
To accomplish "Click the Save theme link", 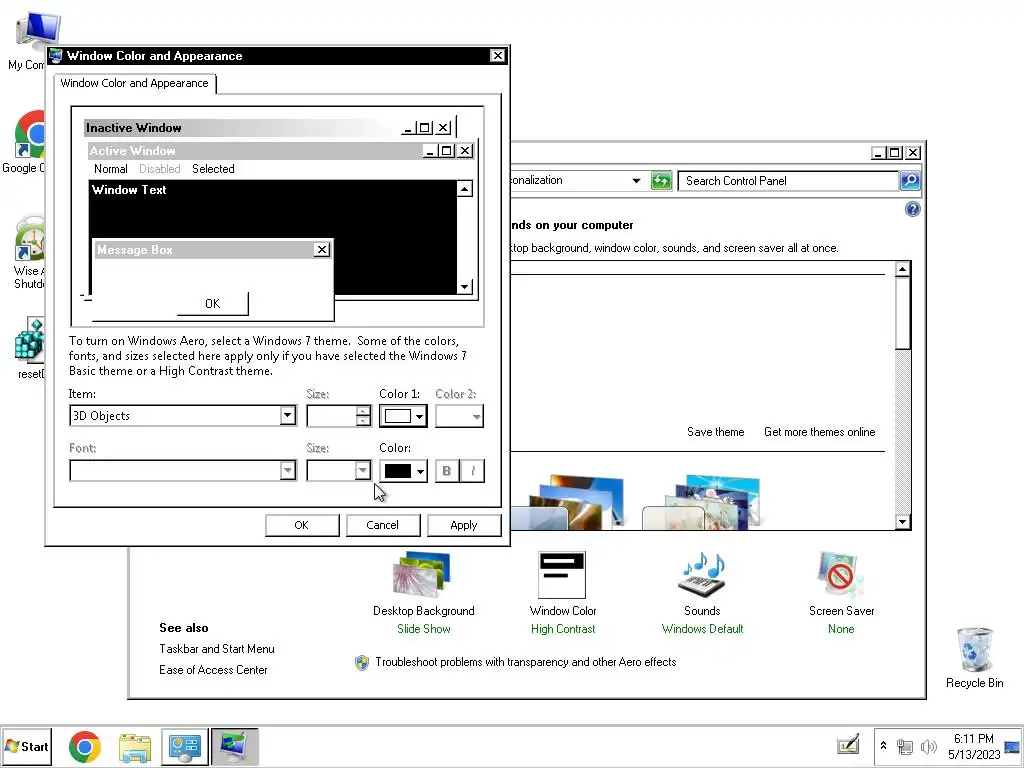I will pos(716,432).
